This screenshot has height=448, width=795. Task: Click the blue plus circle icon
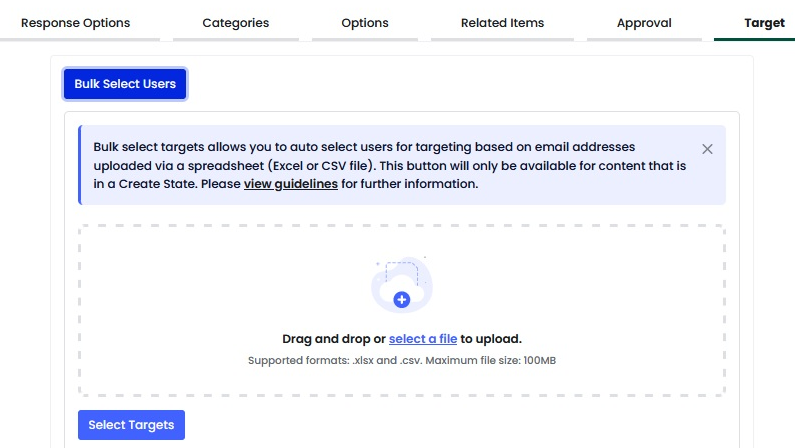402,300
